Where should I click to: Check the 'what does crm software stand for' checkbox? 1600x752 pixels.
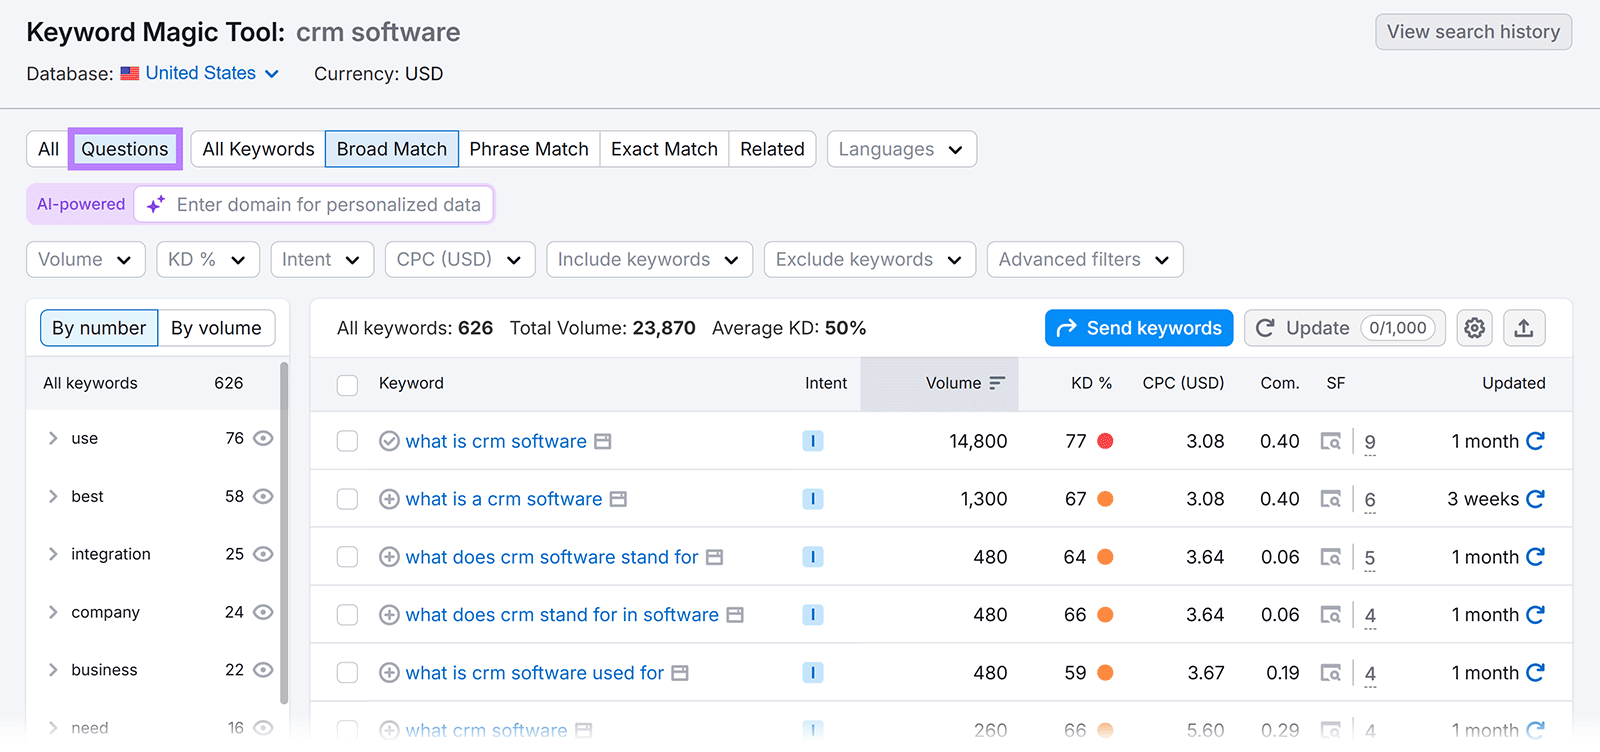[347, 557]
